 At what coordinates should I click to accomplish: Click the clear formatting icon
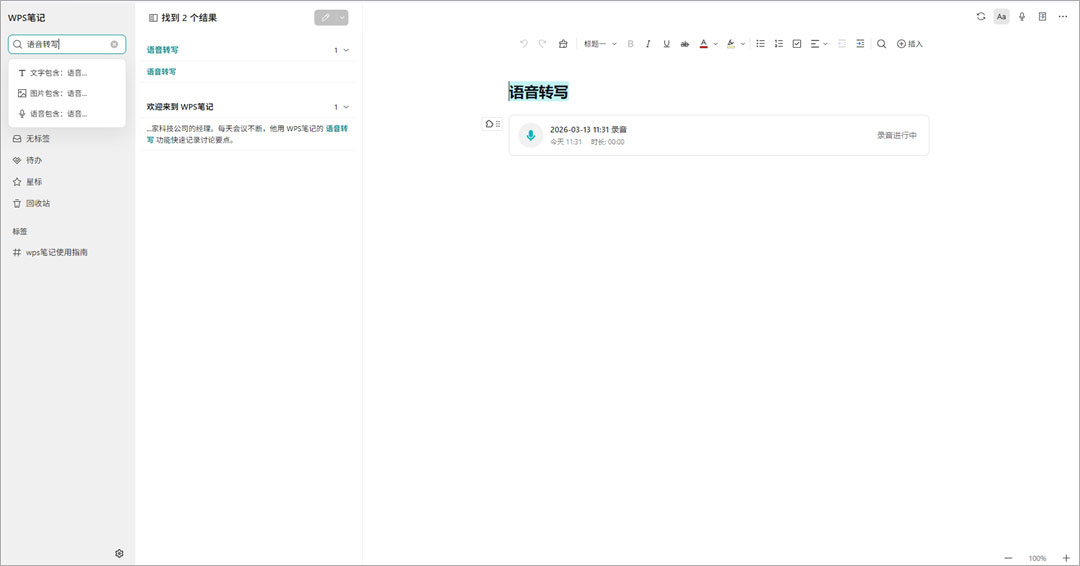563,43
